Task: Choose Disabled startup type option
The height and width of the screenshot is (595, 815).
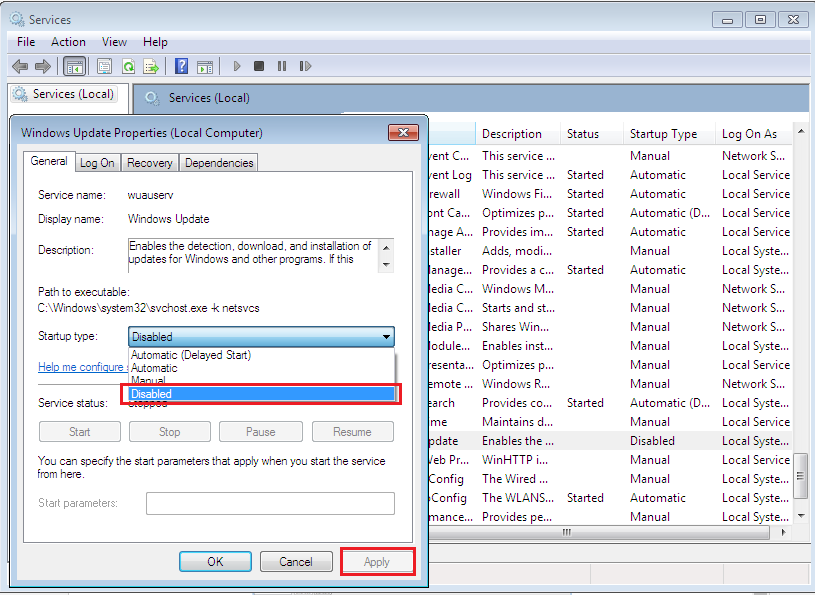Action: click(x=261, y=394)
